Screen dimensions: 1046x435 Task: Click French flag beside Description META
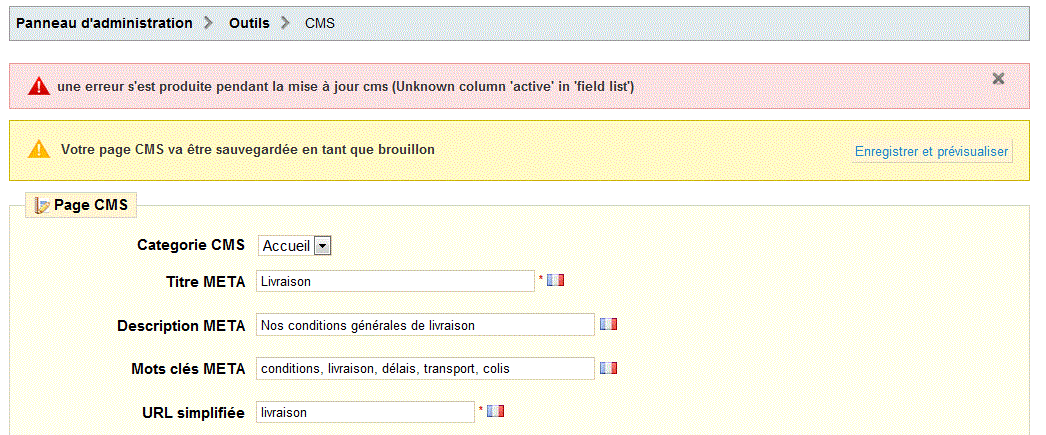(608, 324)
